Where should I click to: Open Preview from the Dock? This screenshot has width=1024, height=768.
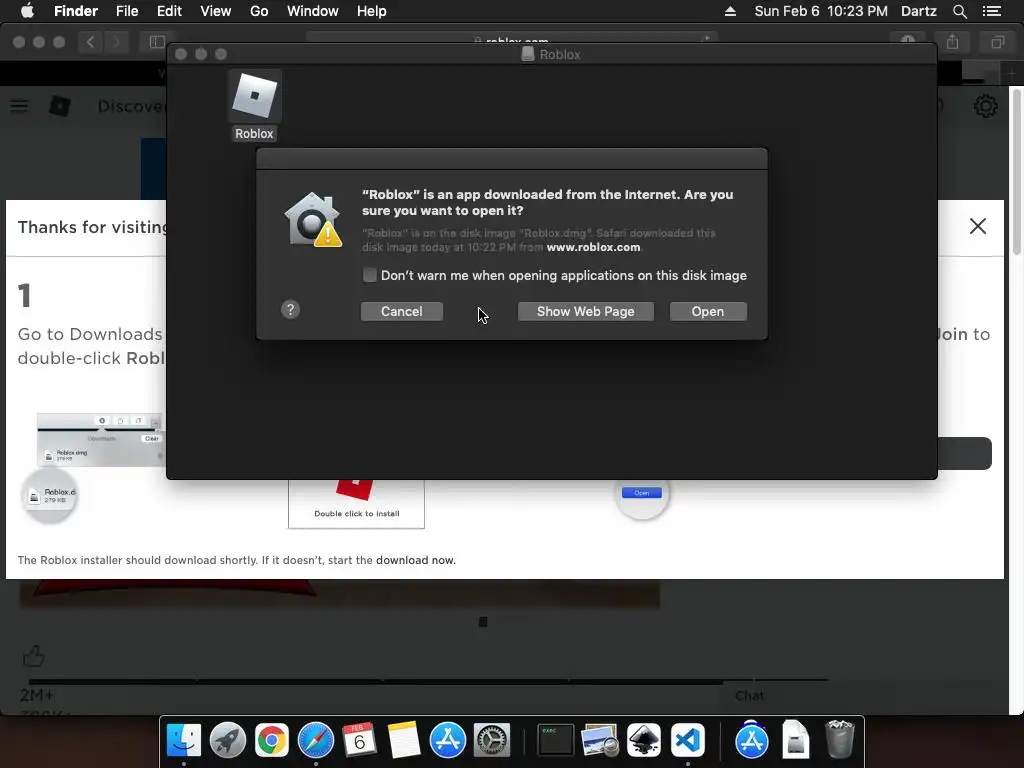point(600,740)
